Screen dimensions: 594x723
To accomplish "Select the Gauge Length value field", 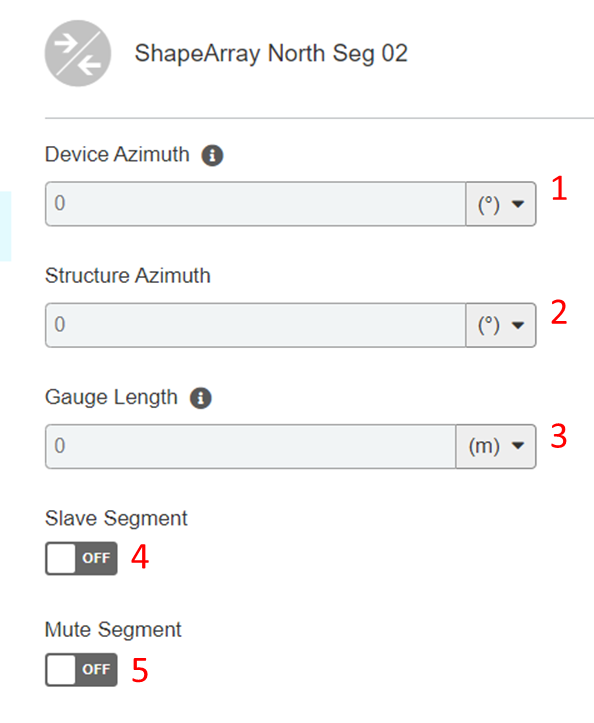I will (x=250, y=446).
